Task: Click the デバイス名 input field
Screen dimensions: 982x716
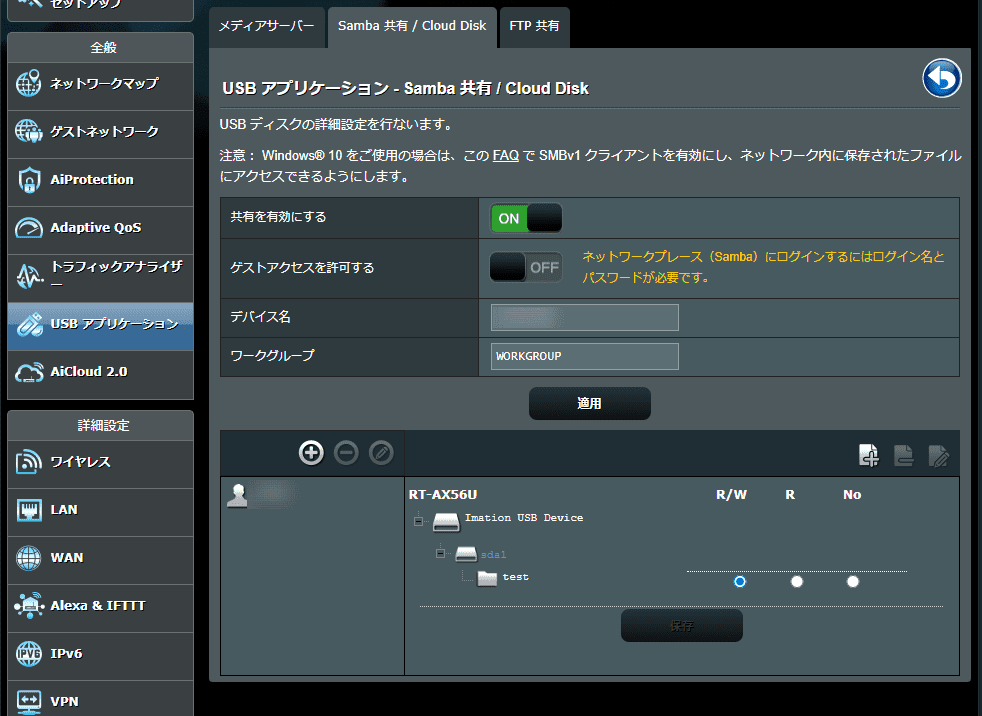Action: pyautogui.click(x=584, y=317)
